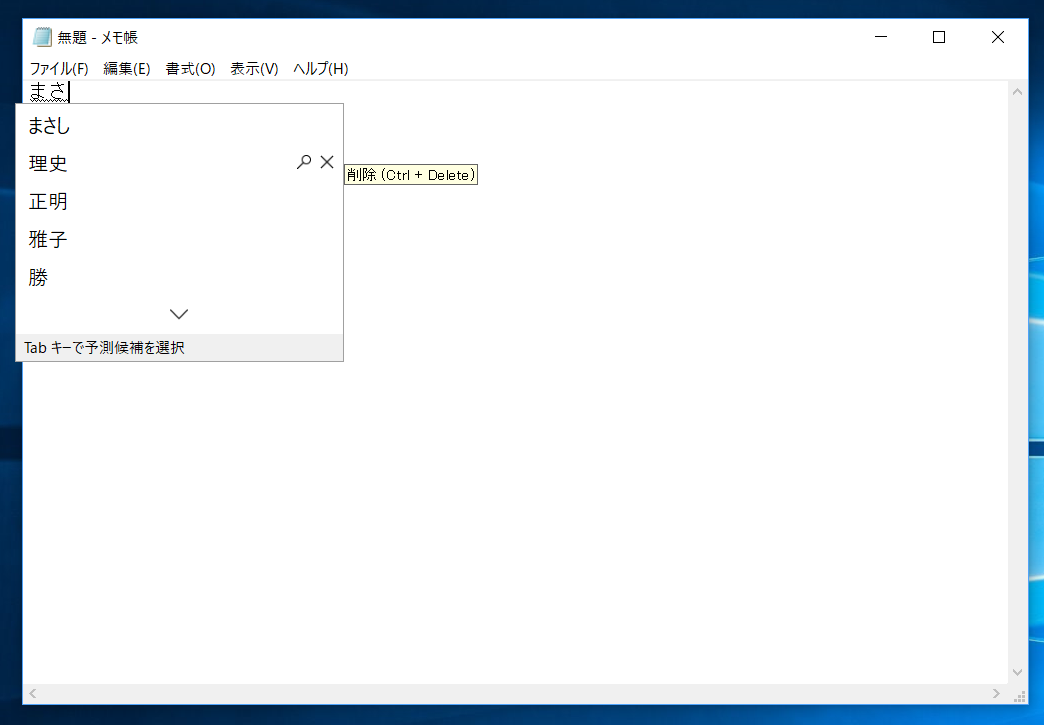This screenshot has width=1044, height=725.
Task: Expand more candidates with the down chevron
Action: 179,314
